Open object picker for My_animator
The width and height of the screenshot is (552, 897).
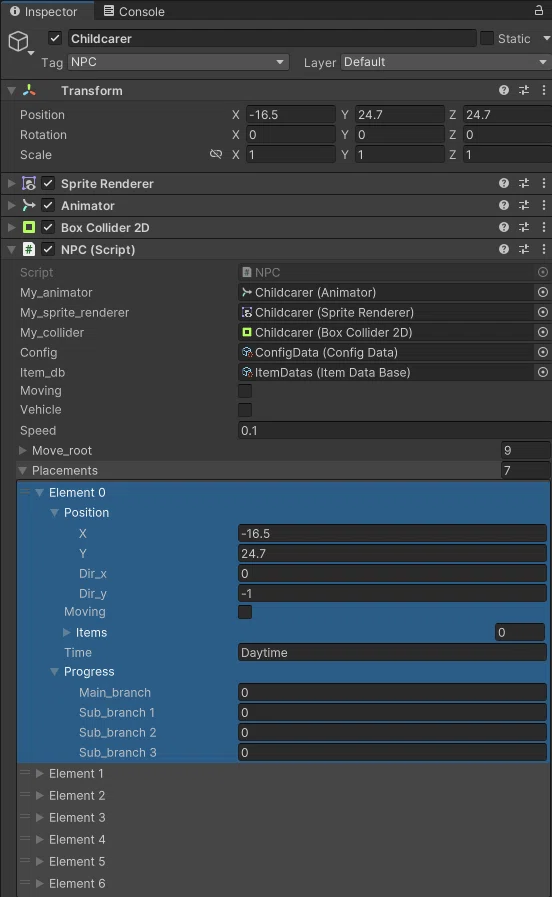point(542,292)
